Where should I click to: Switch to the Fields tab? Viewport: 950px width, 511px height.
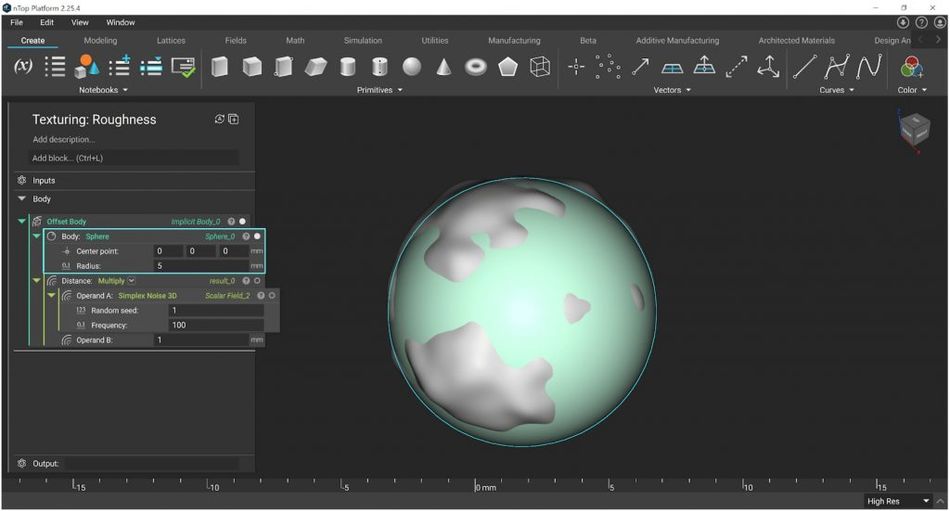click(x=236, y=41)
